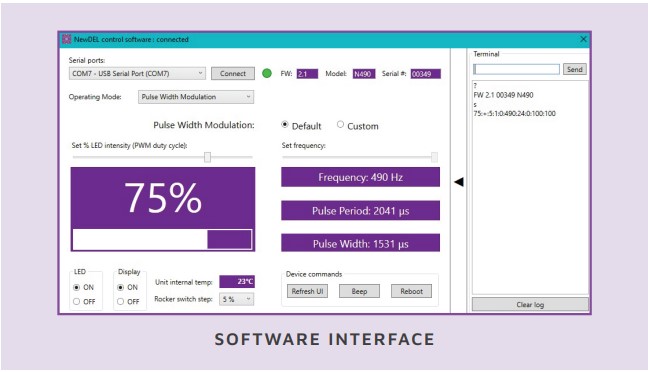Click the NewDEL app icon in title bar
The width and height of the screenshot is (648, 372).
coord(67,39)
